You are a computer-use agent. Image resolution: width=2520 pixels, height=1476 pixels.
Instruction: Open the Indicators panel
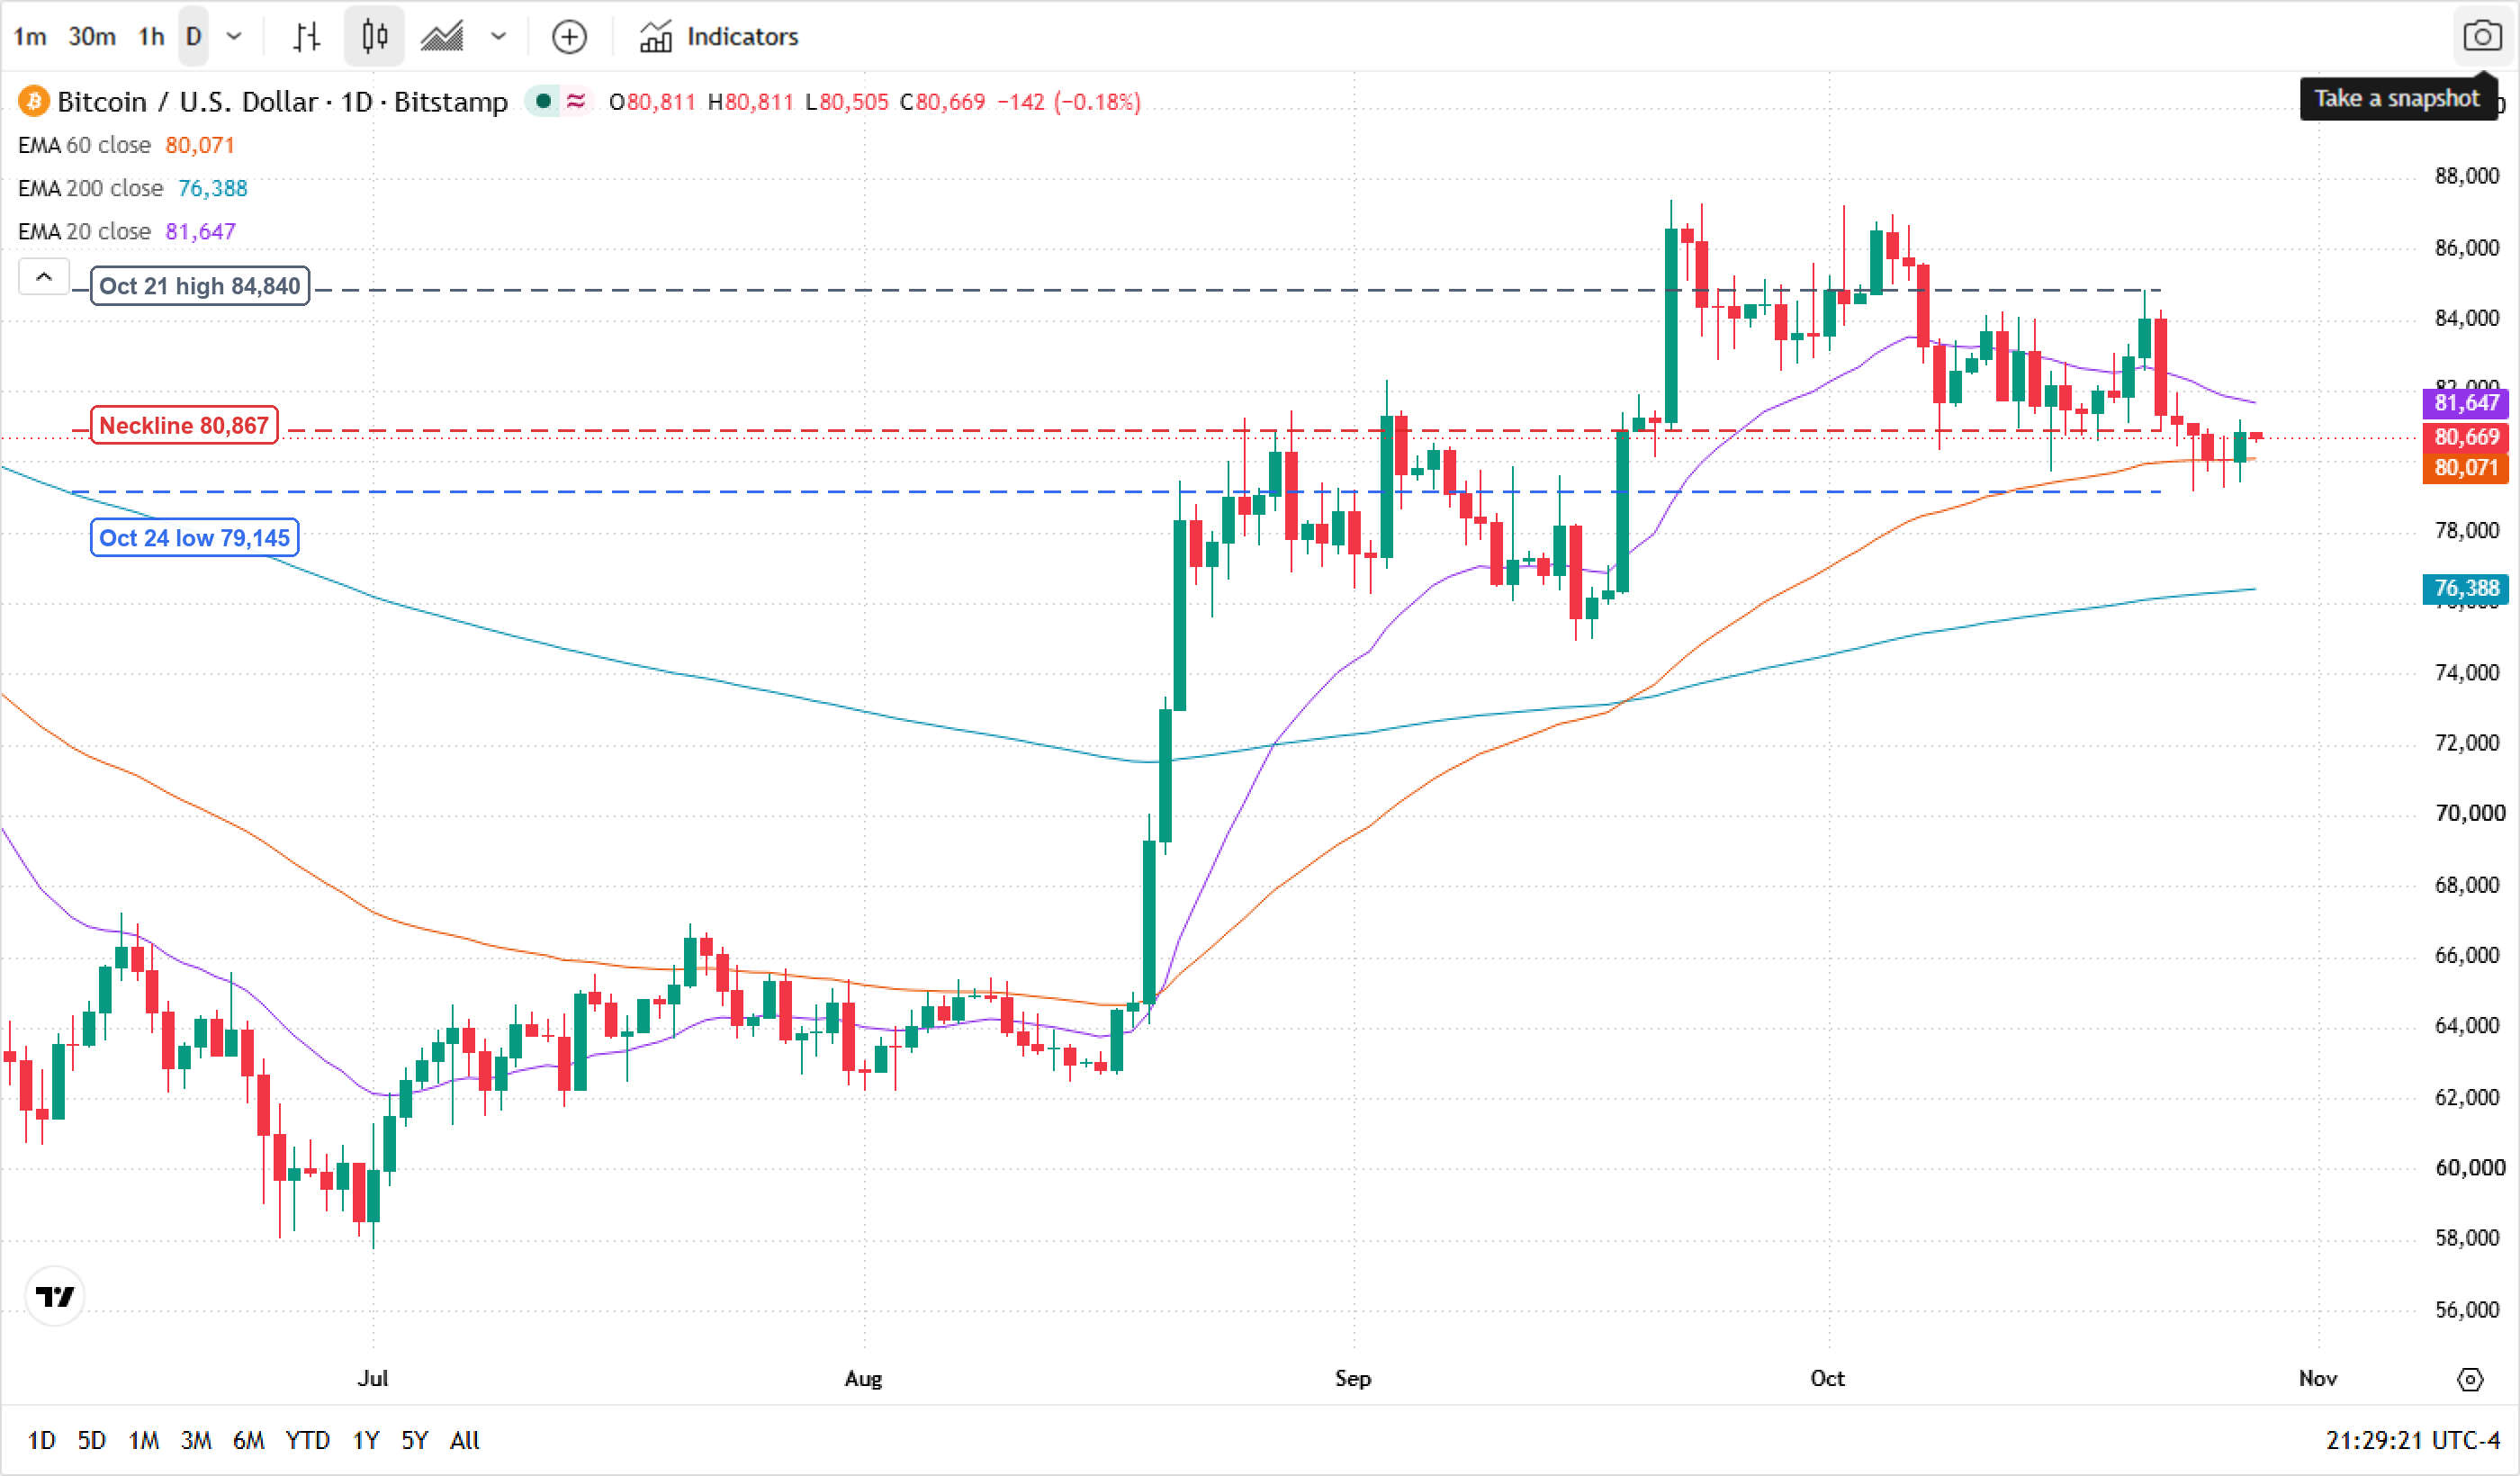[x=719, y=37]
